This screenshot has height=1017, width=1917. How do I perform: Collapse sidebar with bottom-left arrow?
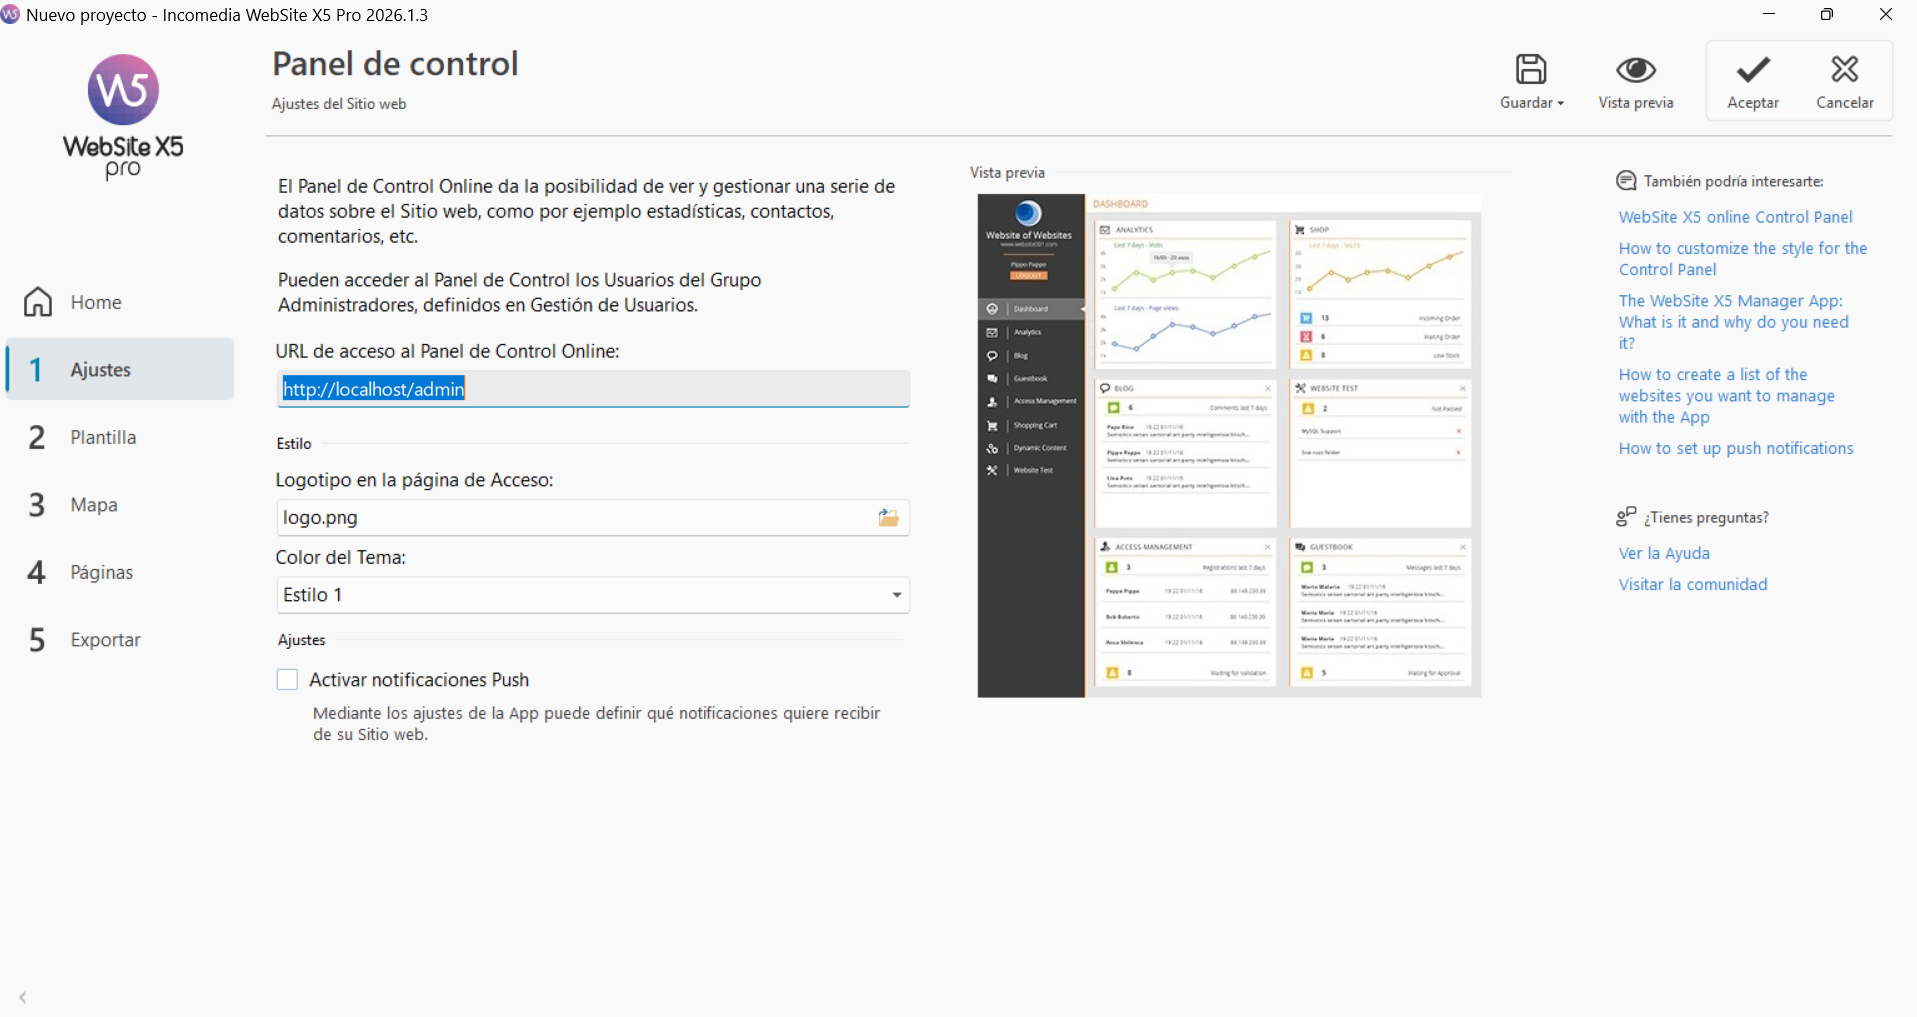pyautogui.click(x=23, y=997)
